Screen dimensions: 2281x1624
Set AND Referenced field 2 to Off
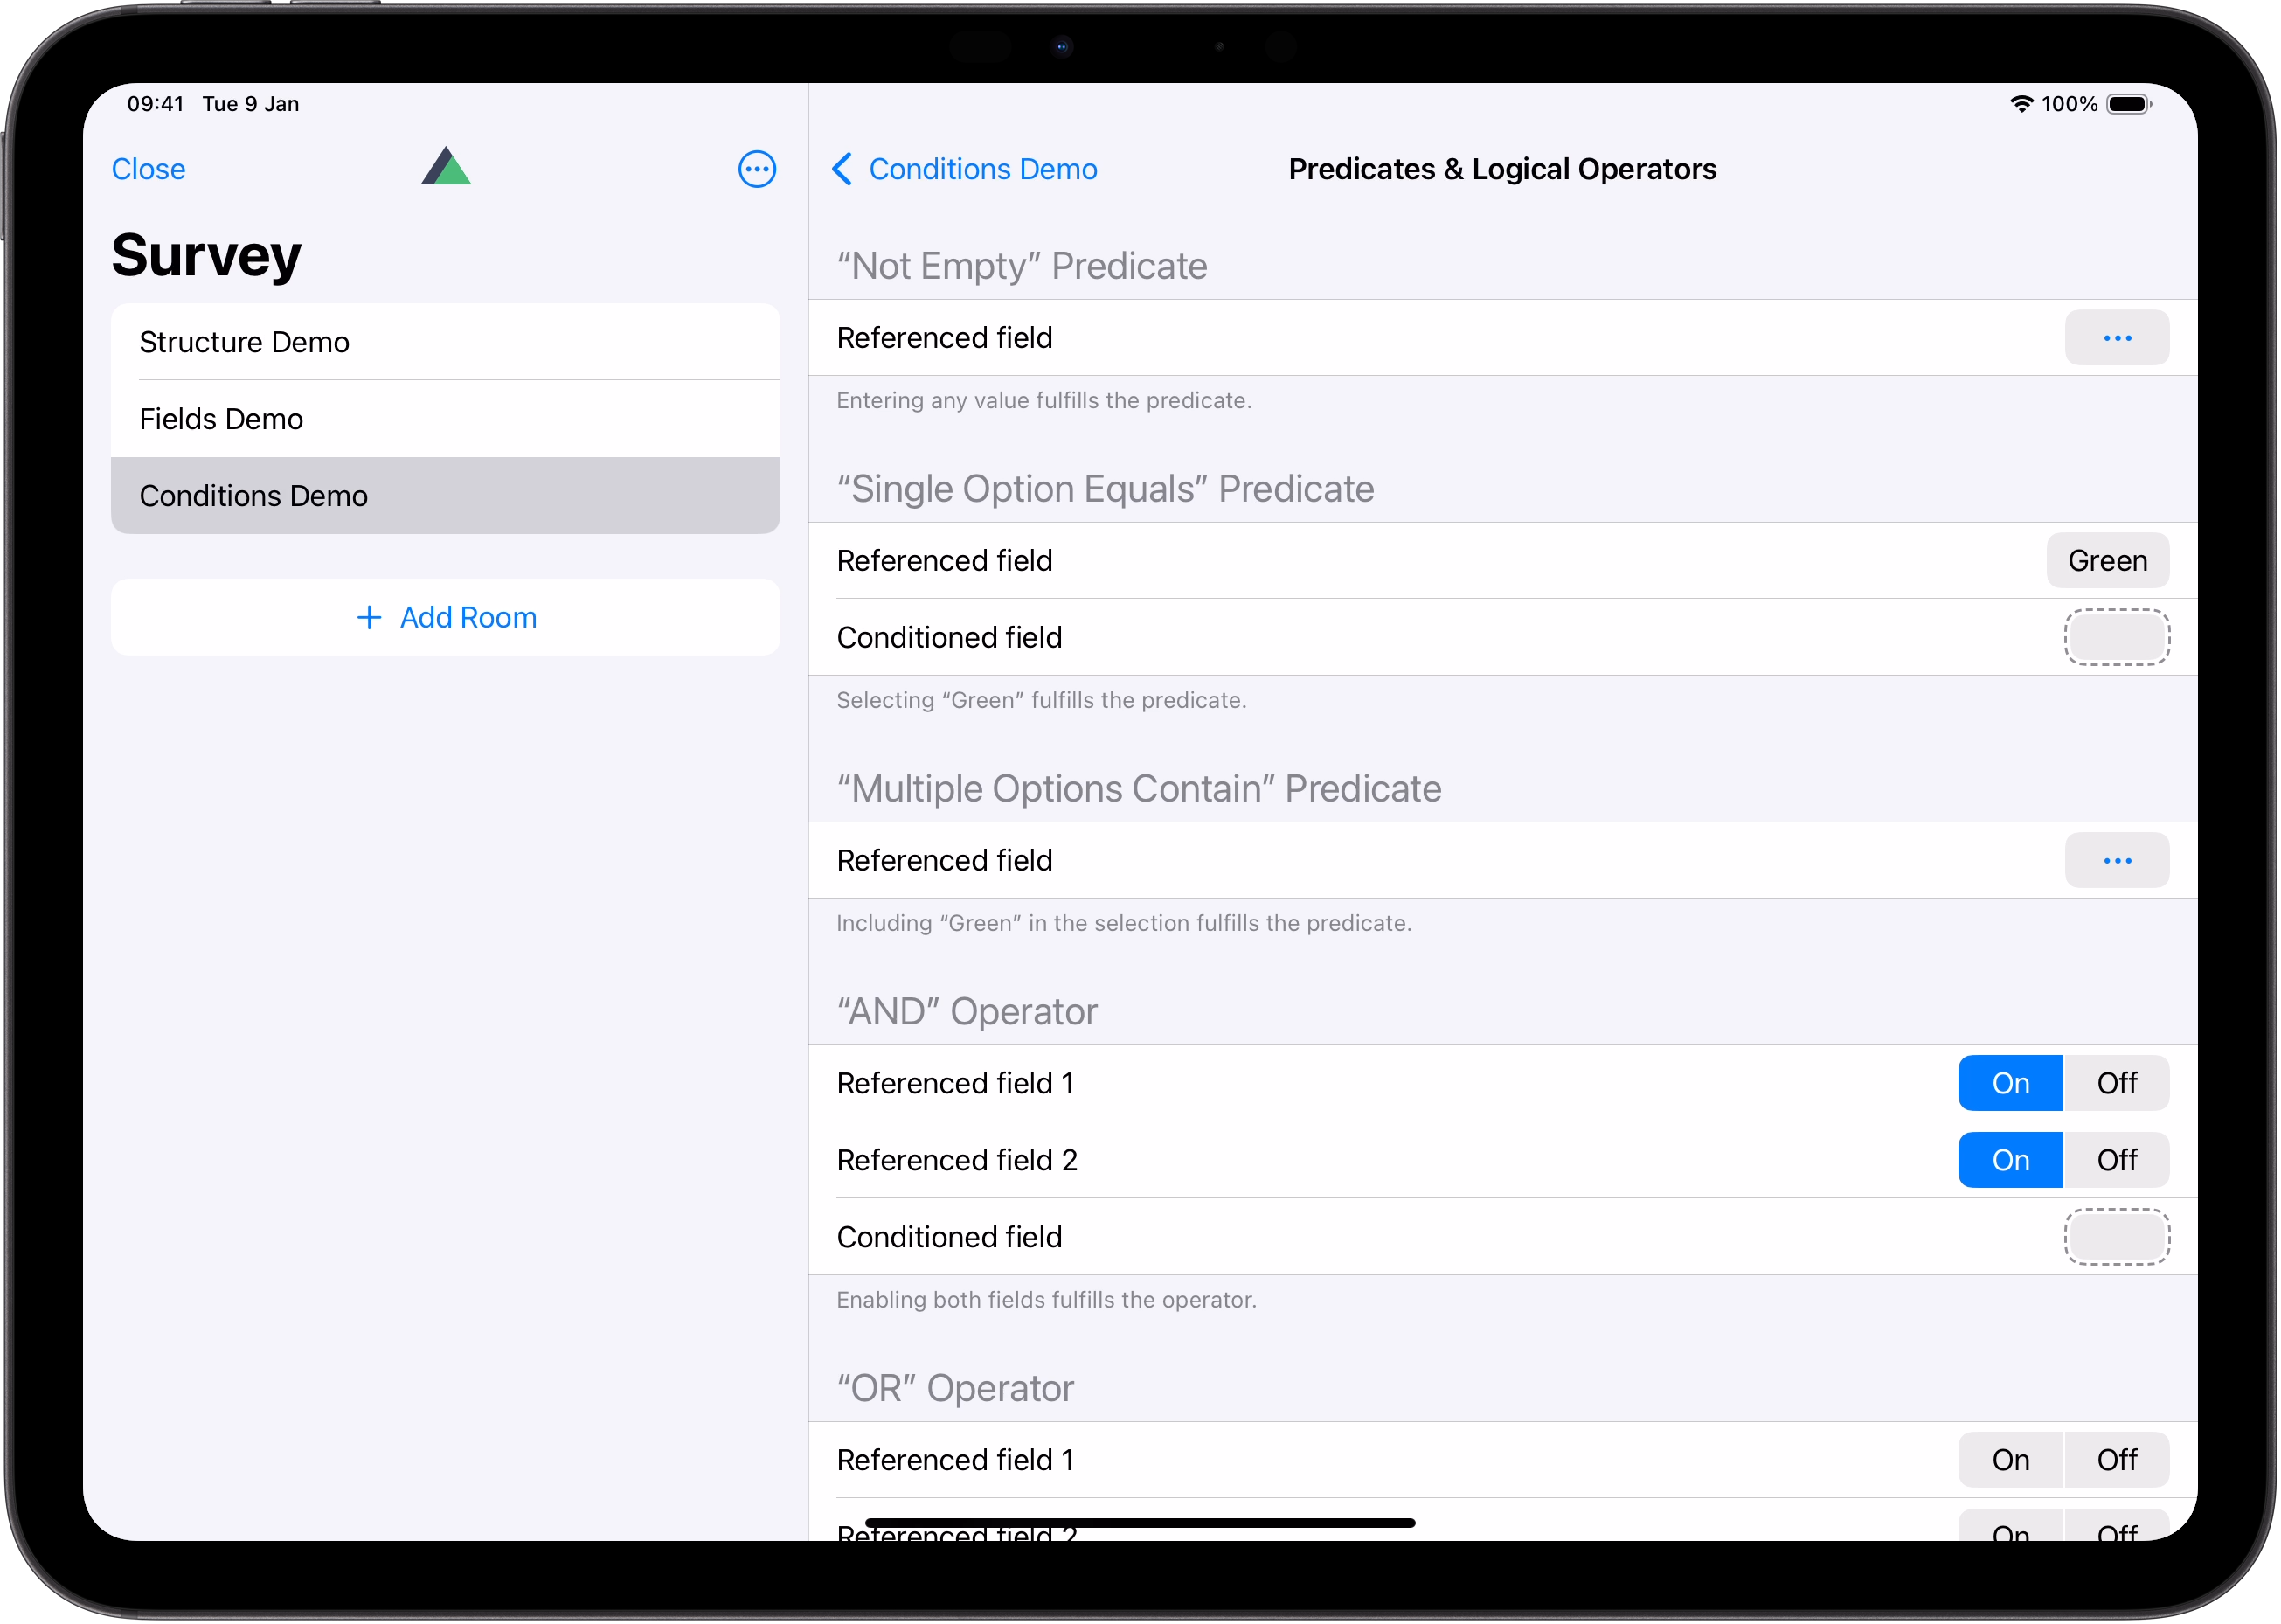click(x=2116, y=1160)
